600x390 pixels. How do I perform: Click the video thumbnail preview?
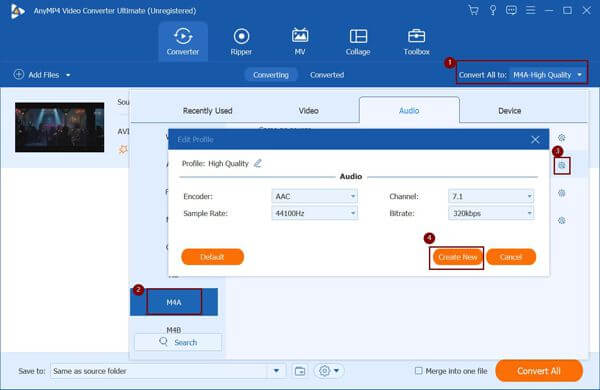coord(59,127)
